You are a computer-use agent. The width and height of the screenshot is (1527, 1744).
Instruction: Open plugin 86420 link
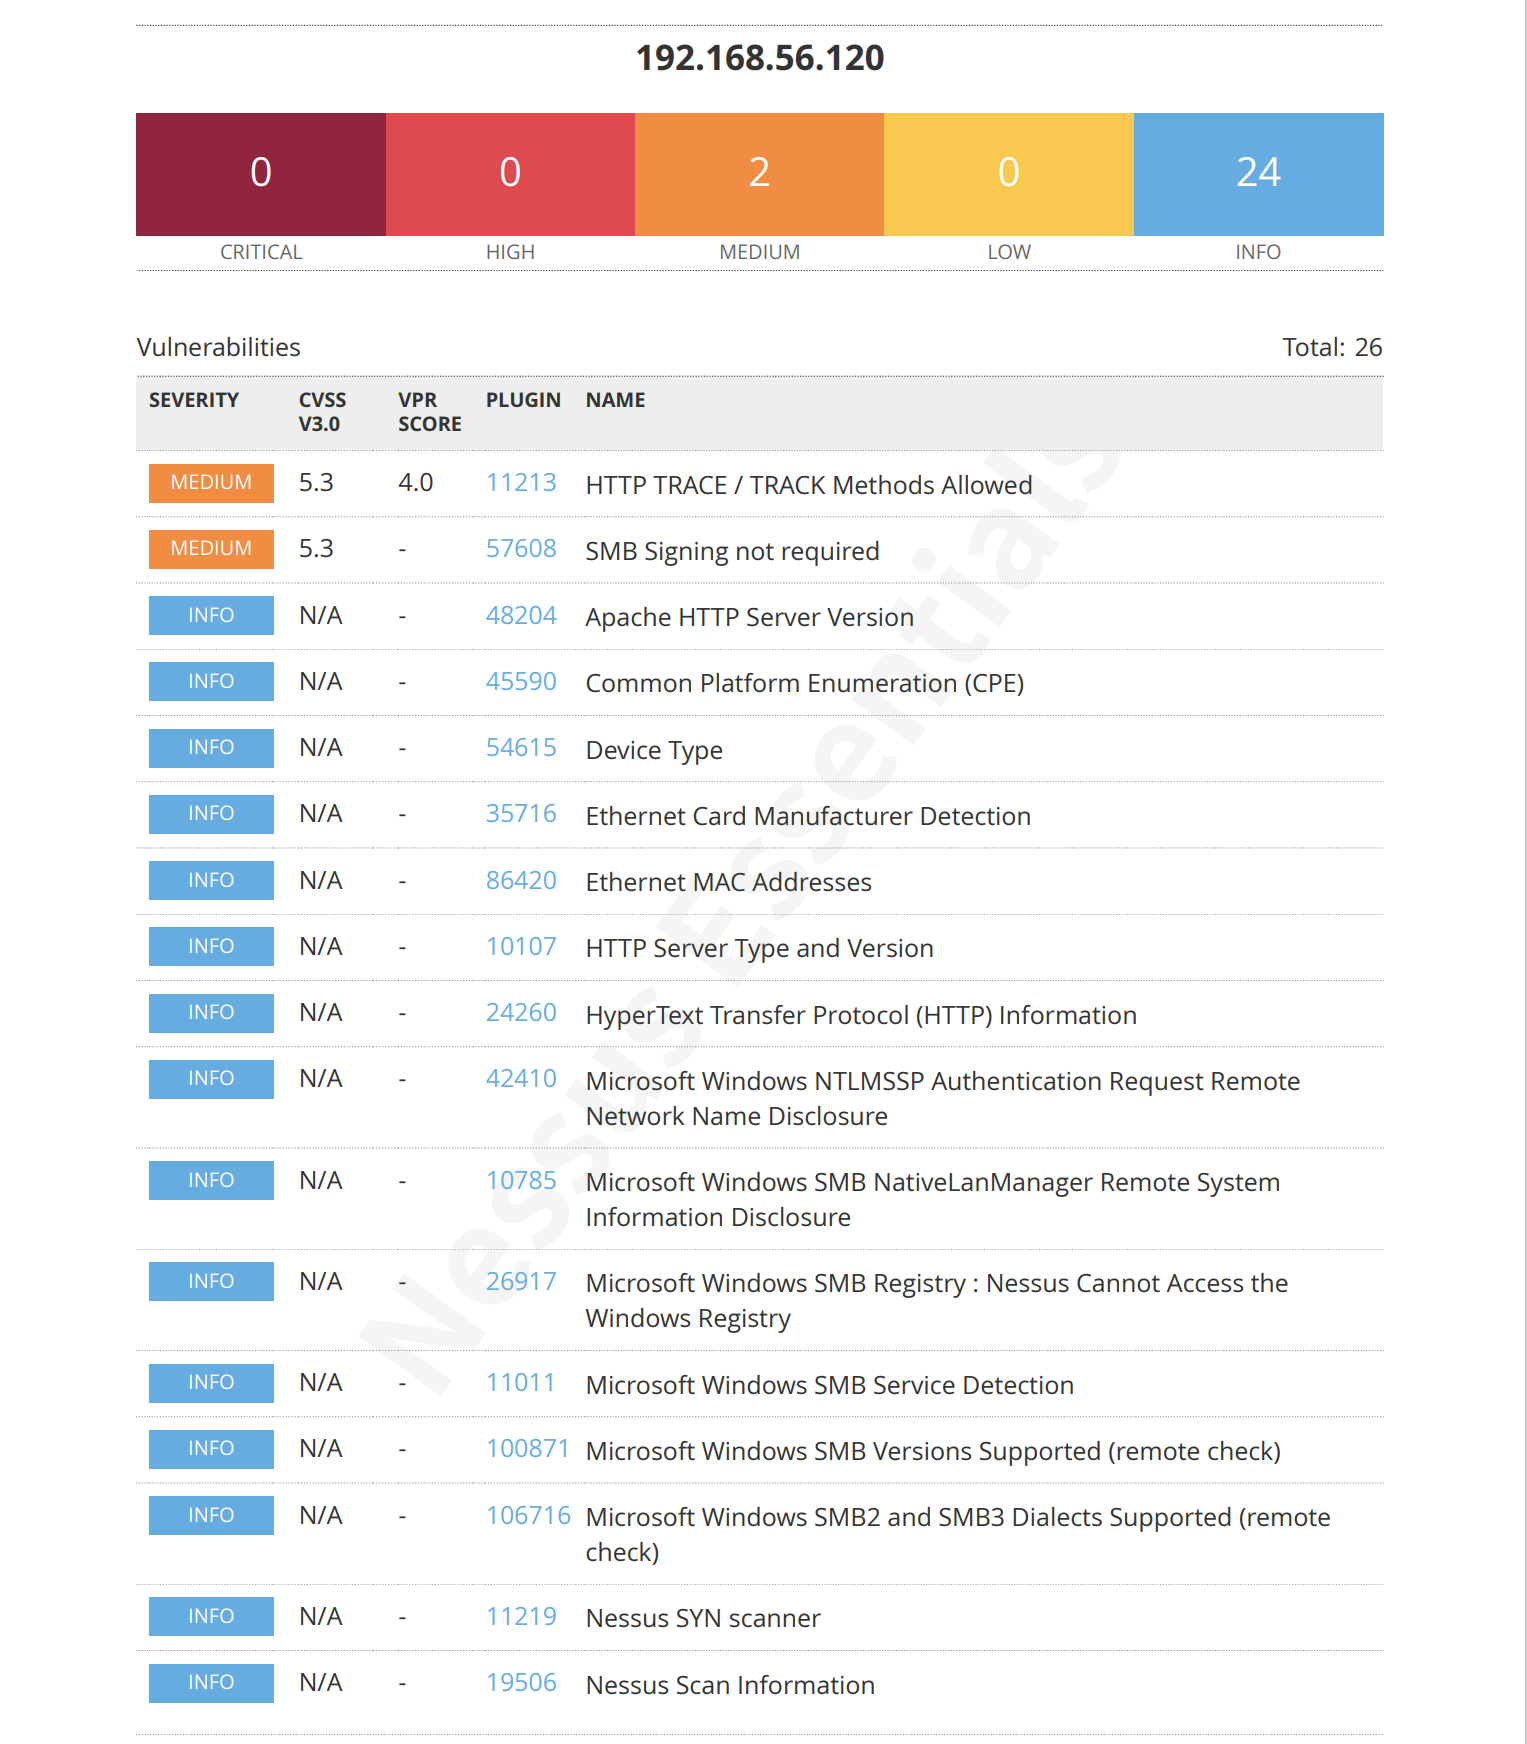click(521, 881)
